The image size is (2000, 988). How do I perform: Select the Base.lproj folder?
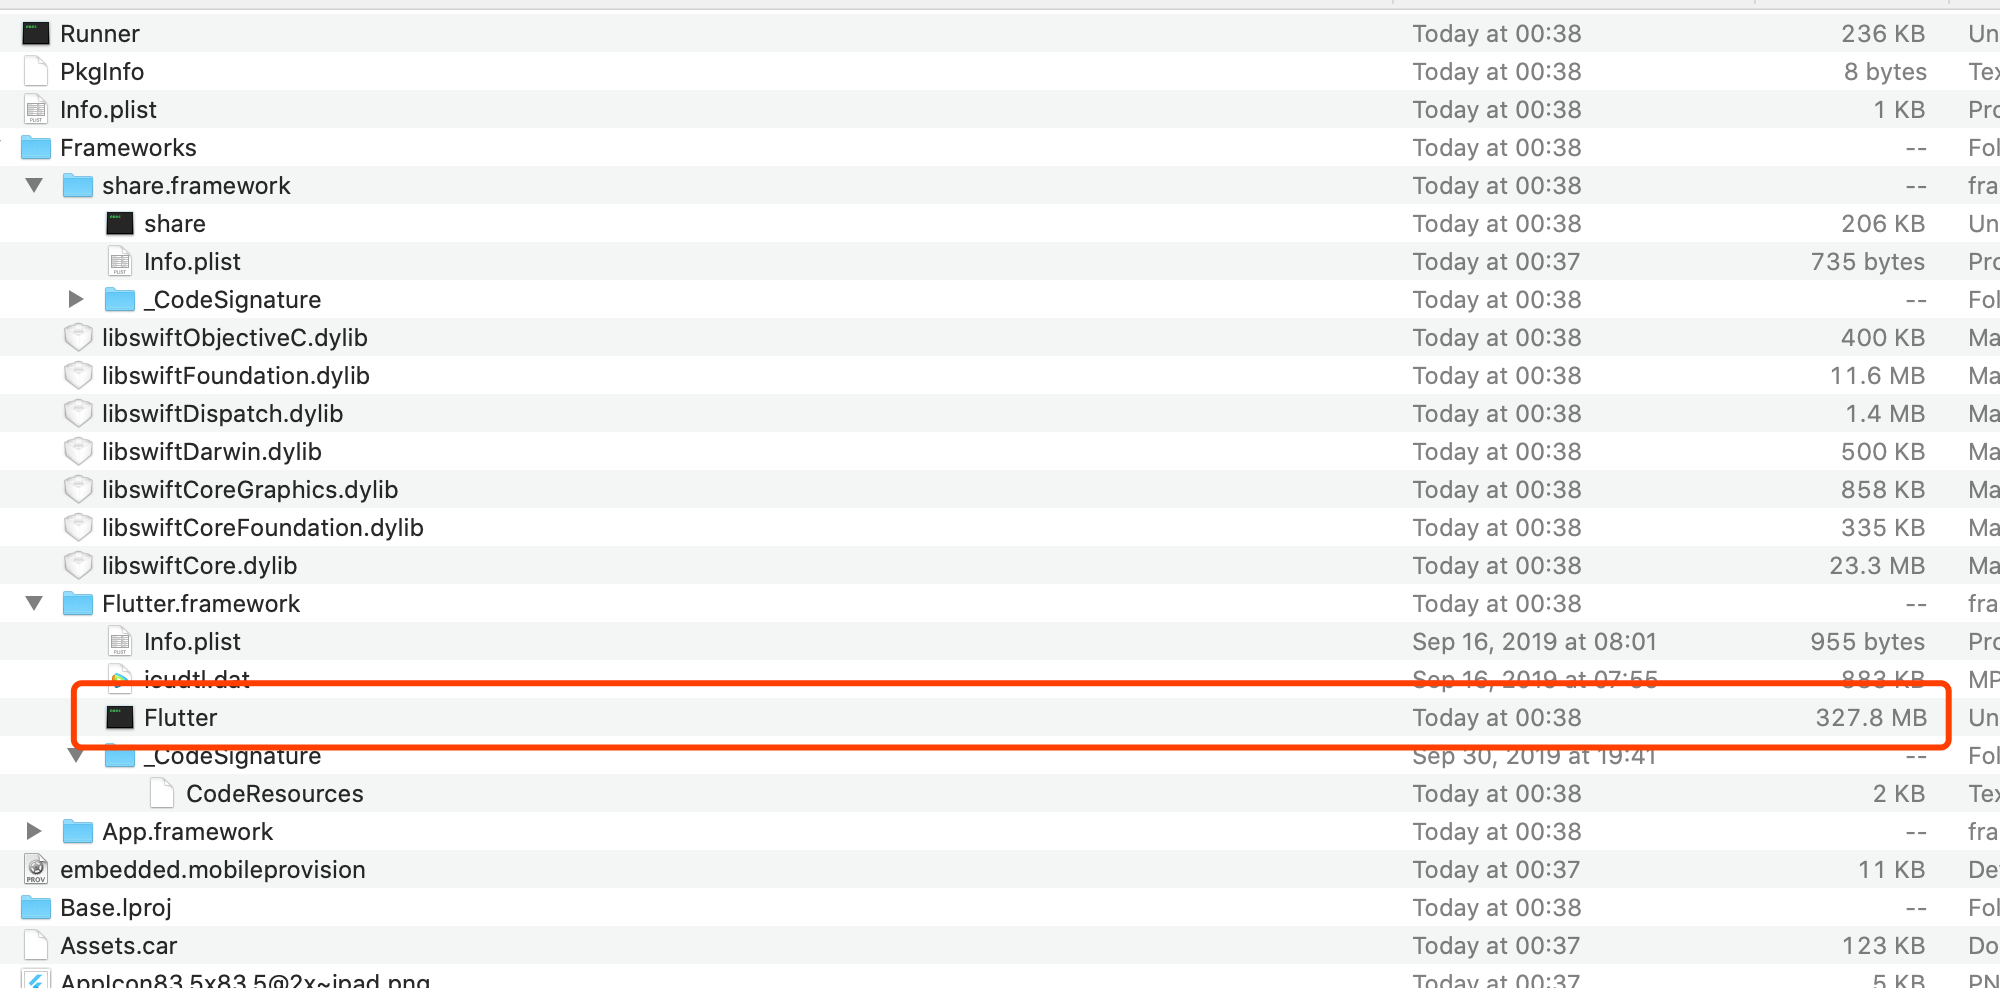pyautogui.click(x=116, y=907)
